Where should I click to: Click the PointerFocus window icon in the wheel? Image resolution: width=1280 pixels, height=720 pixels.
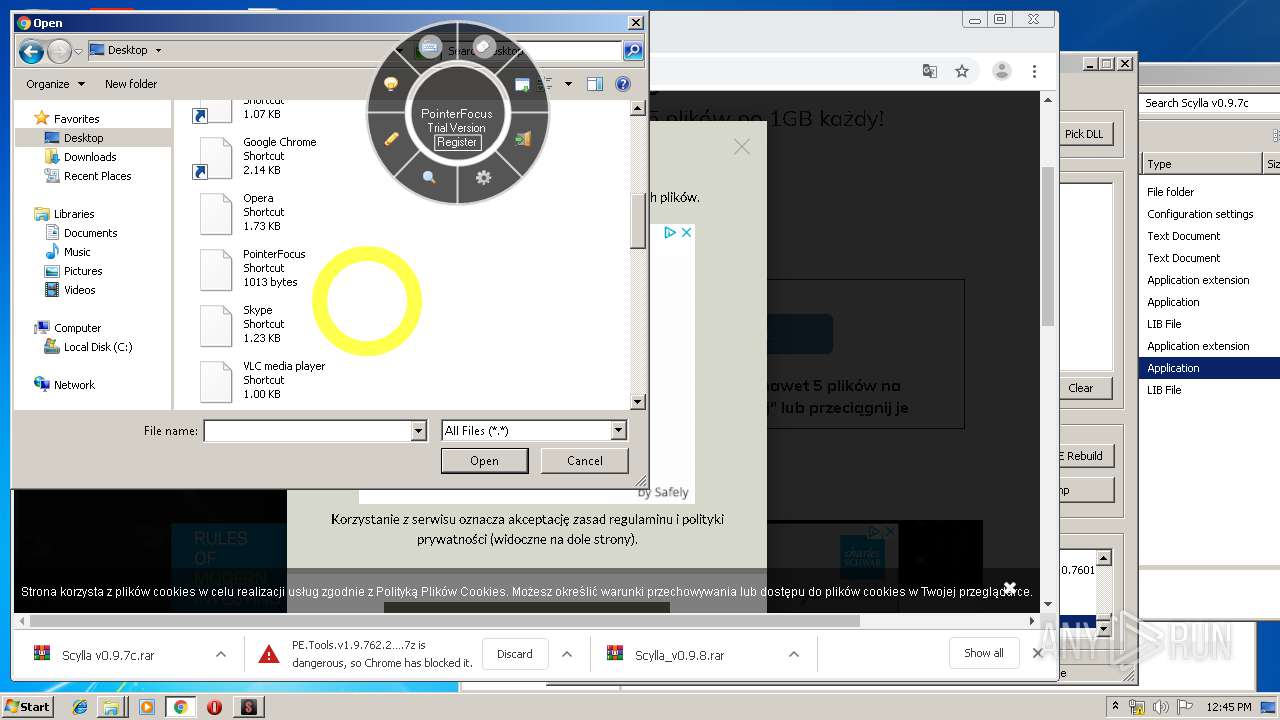(x=522, y=85)
